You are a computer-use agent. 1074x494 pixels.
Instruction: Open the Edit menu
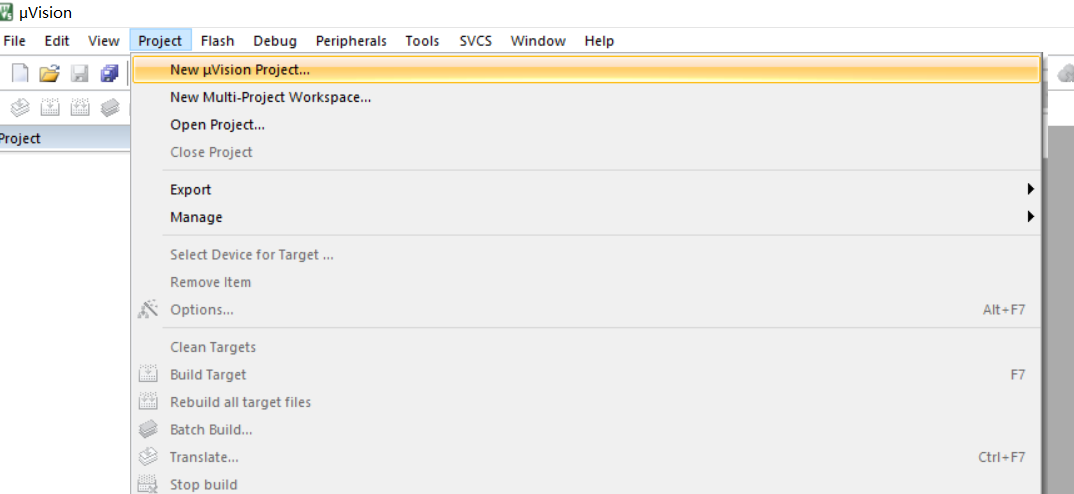57,41
